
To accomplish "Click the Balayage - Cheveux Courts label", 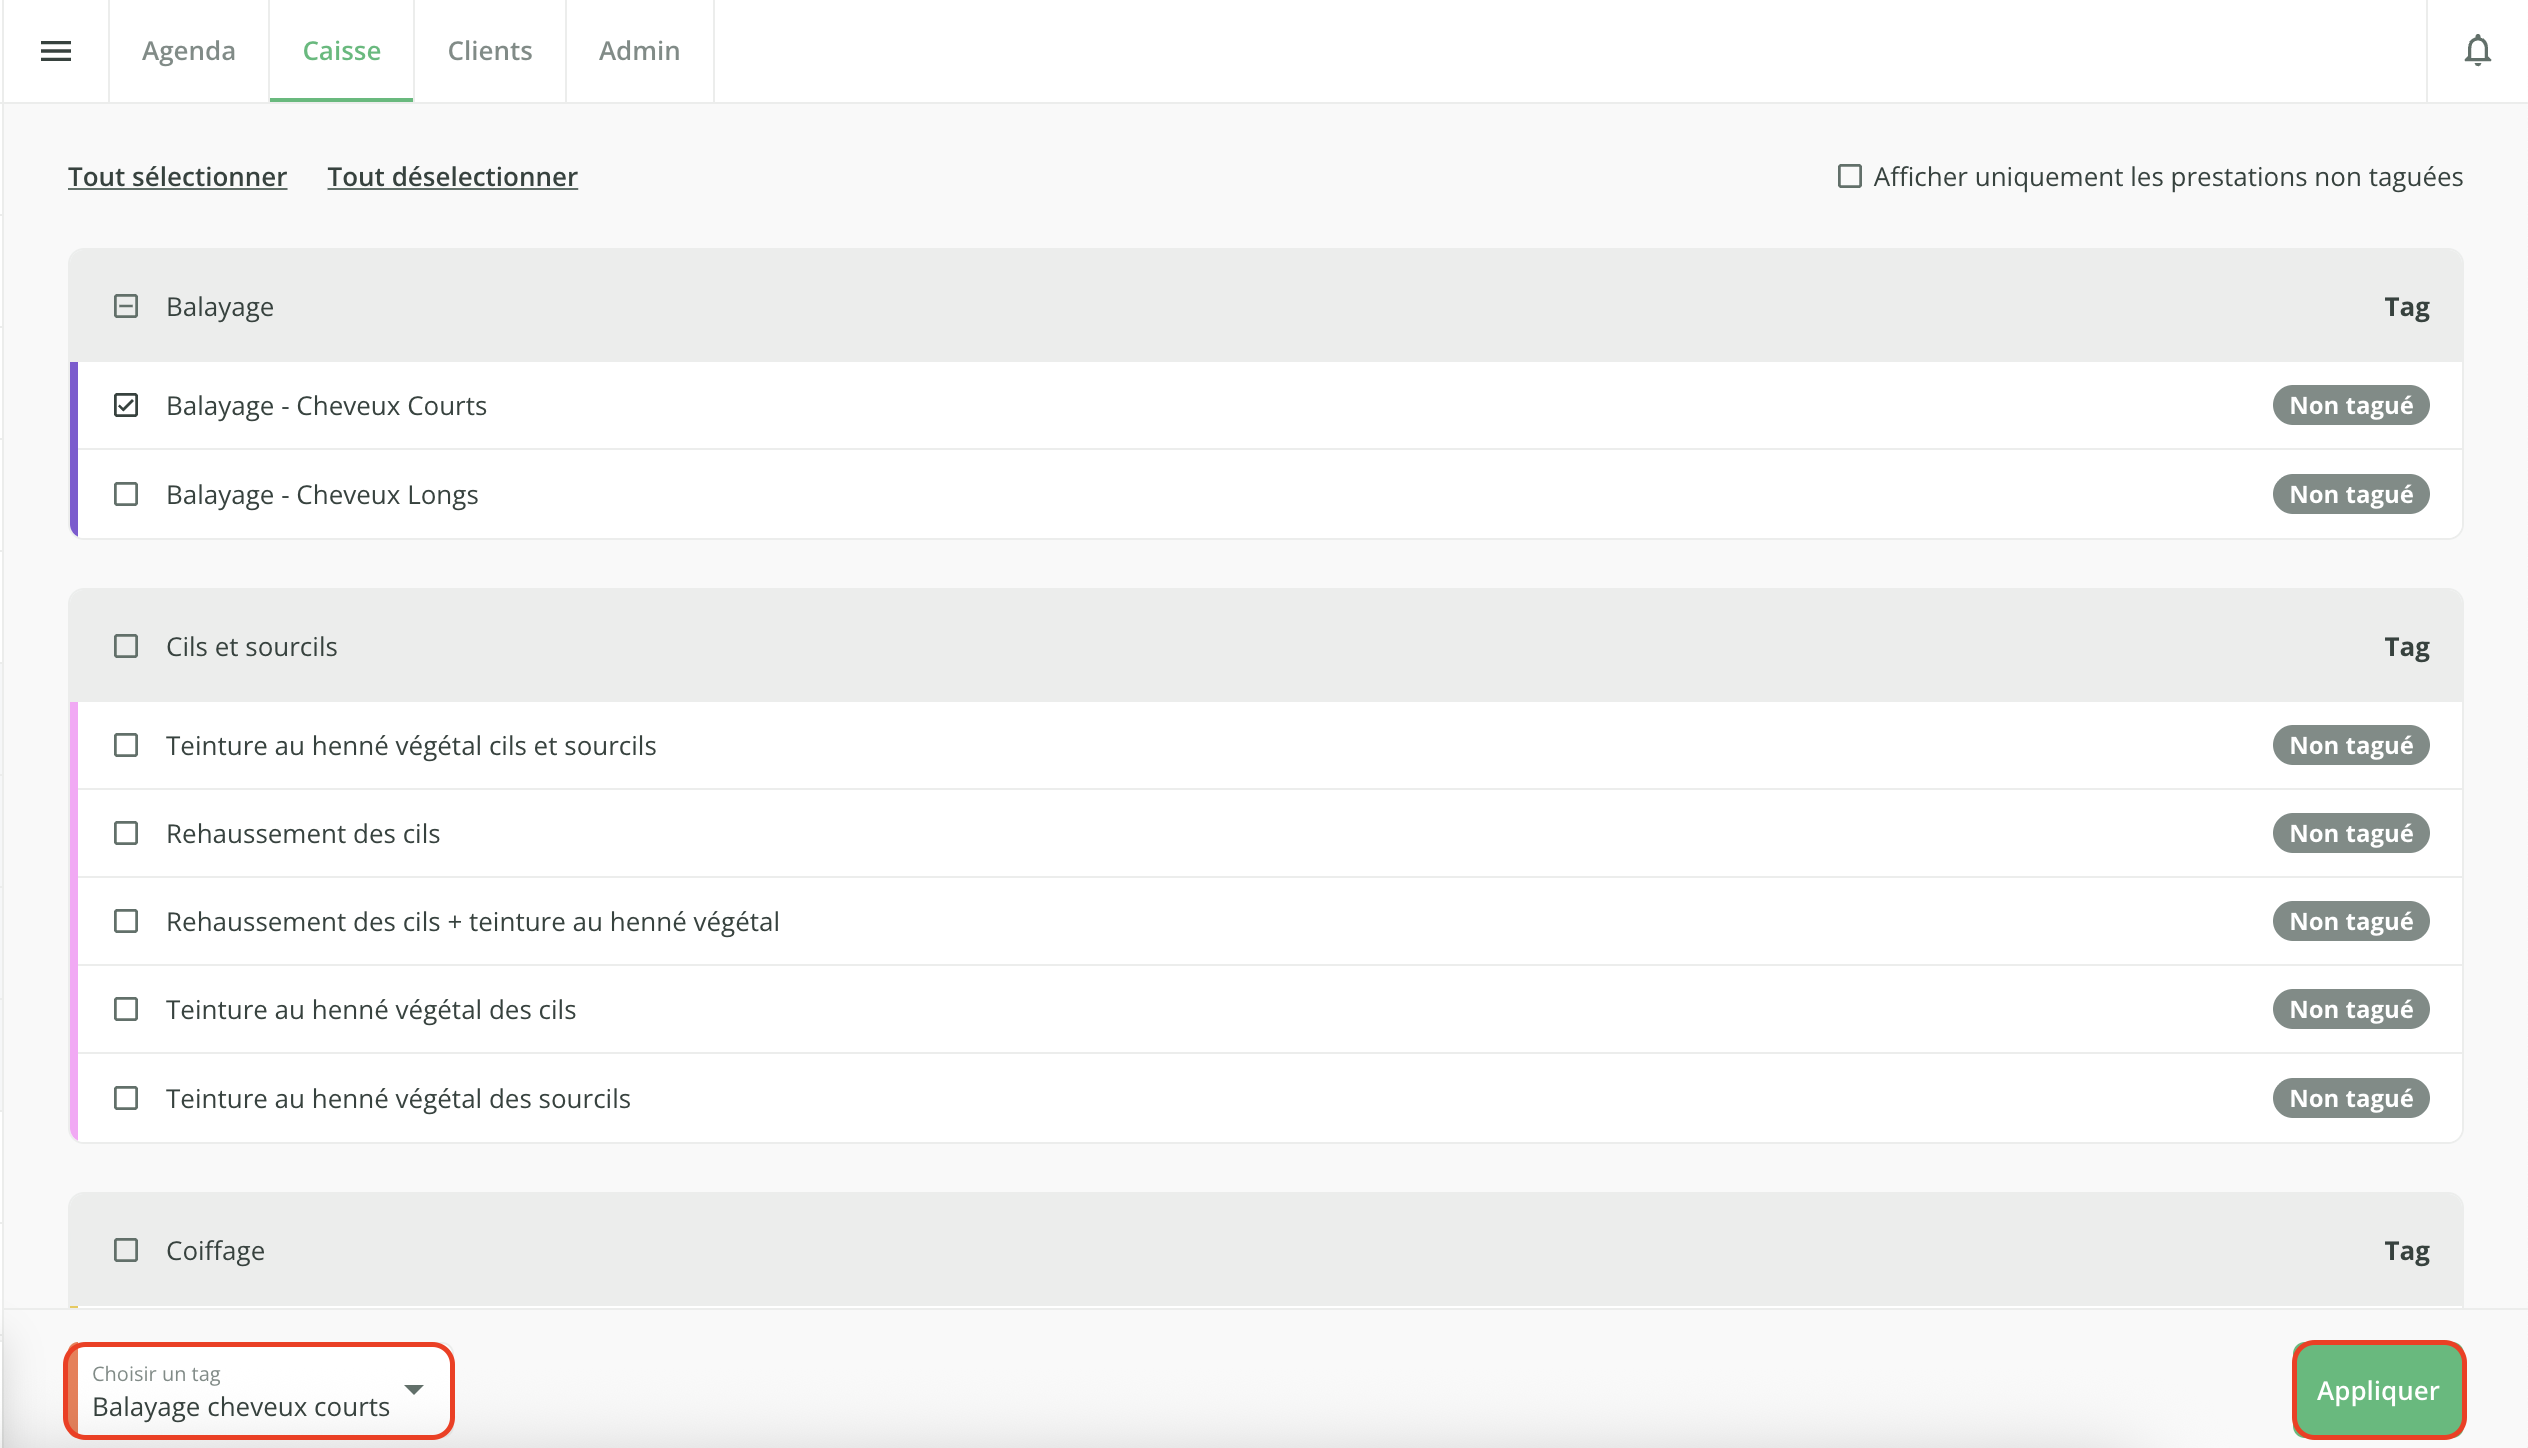I will (x=326, y=406).
